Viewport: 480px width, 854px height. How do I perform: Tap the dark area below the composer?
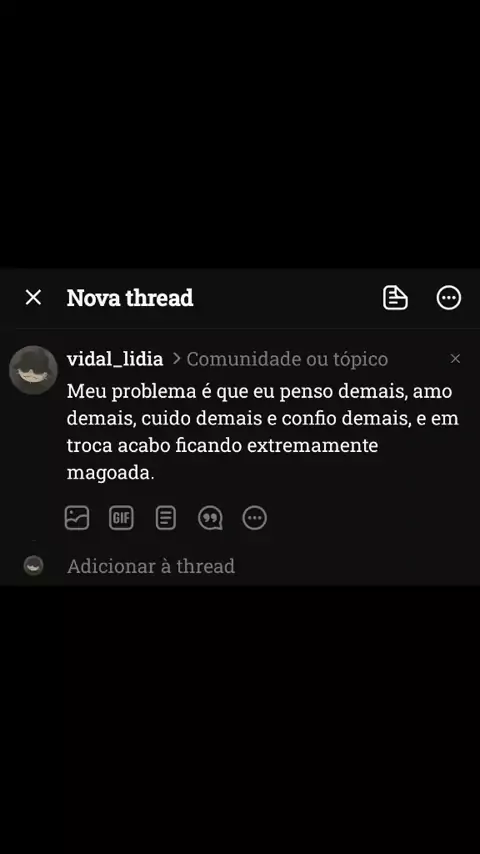tap(240, 719)
